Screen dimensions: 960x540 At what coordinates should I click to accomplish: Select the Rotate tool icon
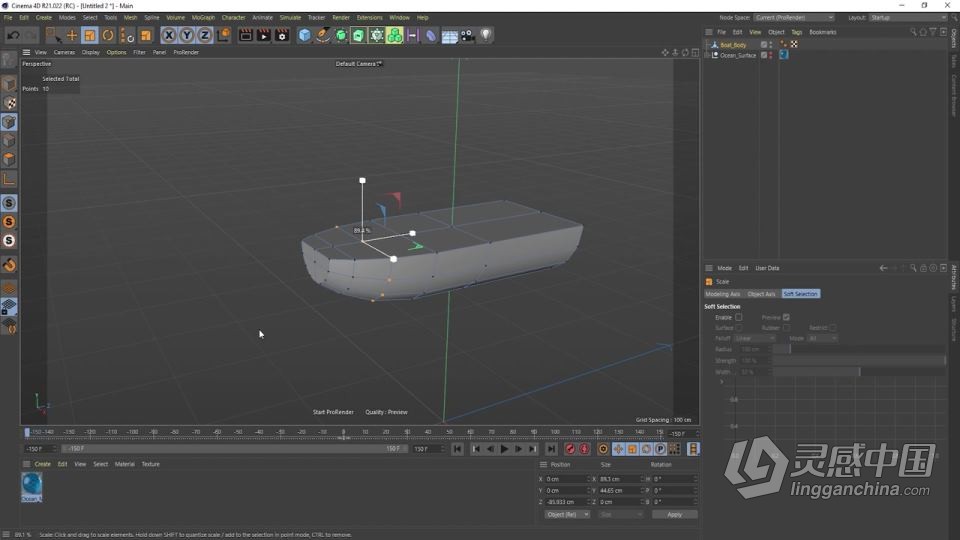coord(108,36)
